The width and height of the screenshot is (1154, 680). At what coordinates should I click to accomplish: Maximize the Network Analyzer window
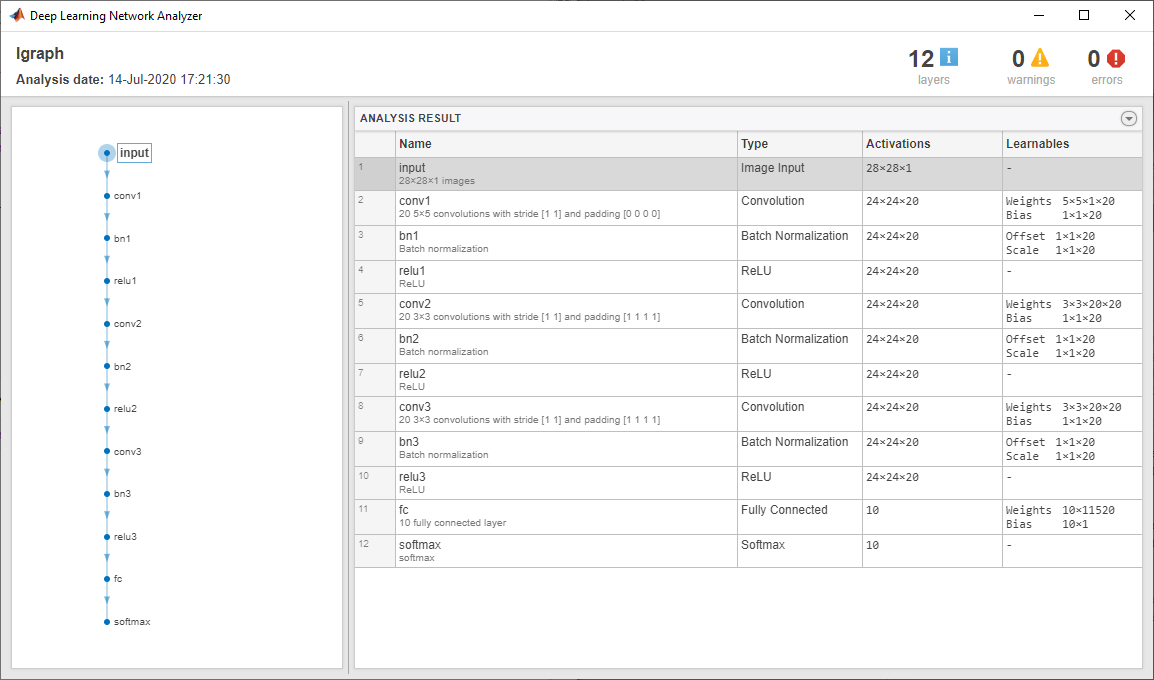1083,15
